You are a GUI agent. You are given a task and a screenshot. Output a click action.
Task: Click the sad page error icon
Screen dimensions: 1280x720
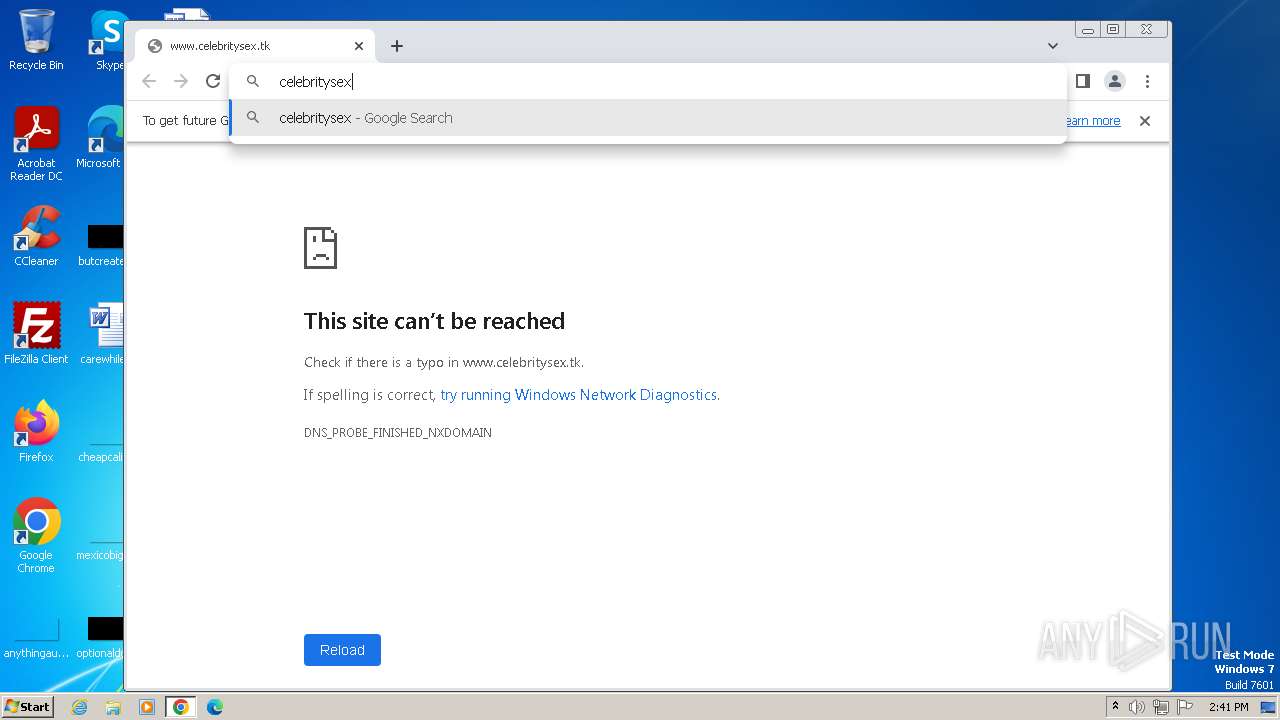[321, 248]
